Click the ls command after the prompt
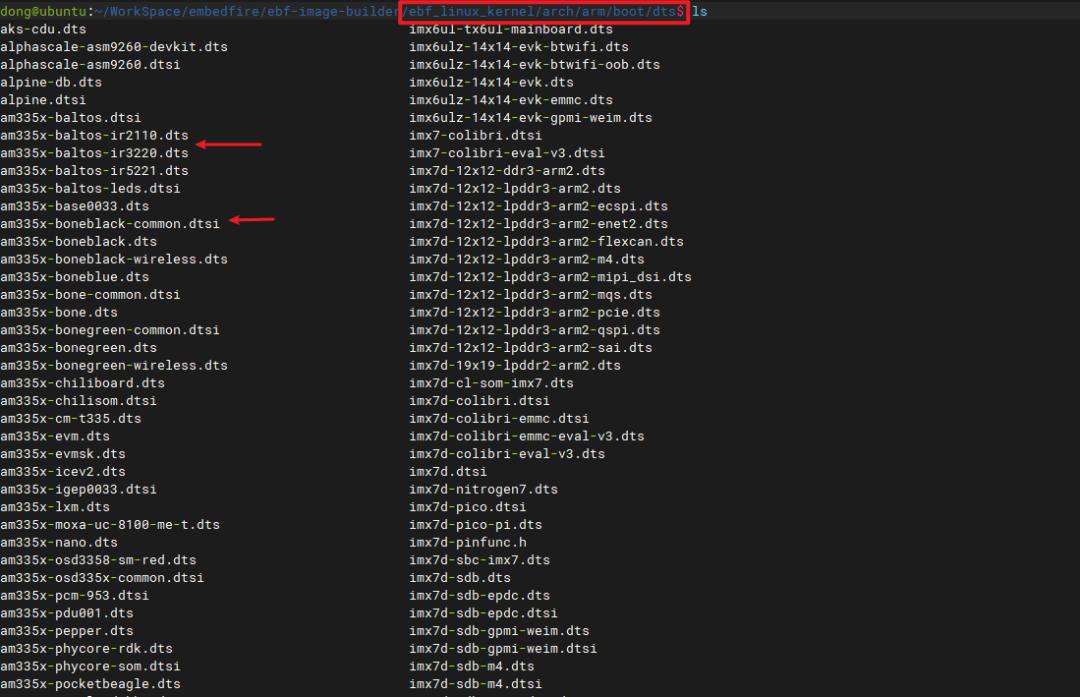 click(700, 11)
